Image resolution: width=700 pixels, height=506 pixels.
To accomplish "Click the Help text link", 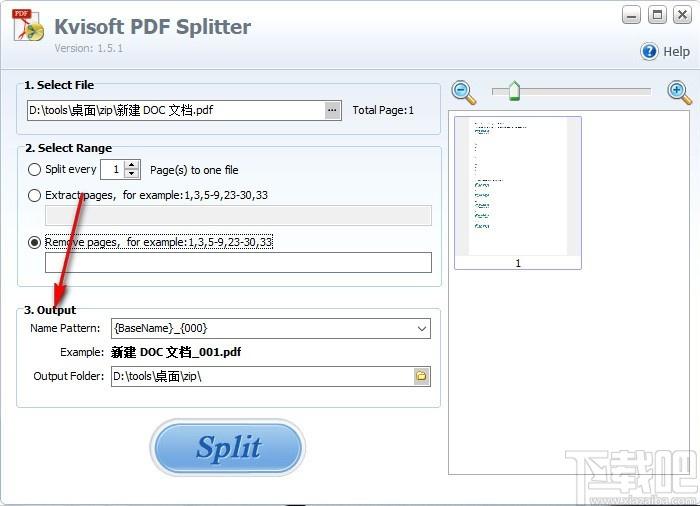I will (x=676, y=52).
